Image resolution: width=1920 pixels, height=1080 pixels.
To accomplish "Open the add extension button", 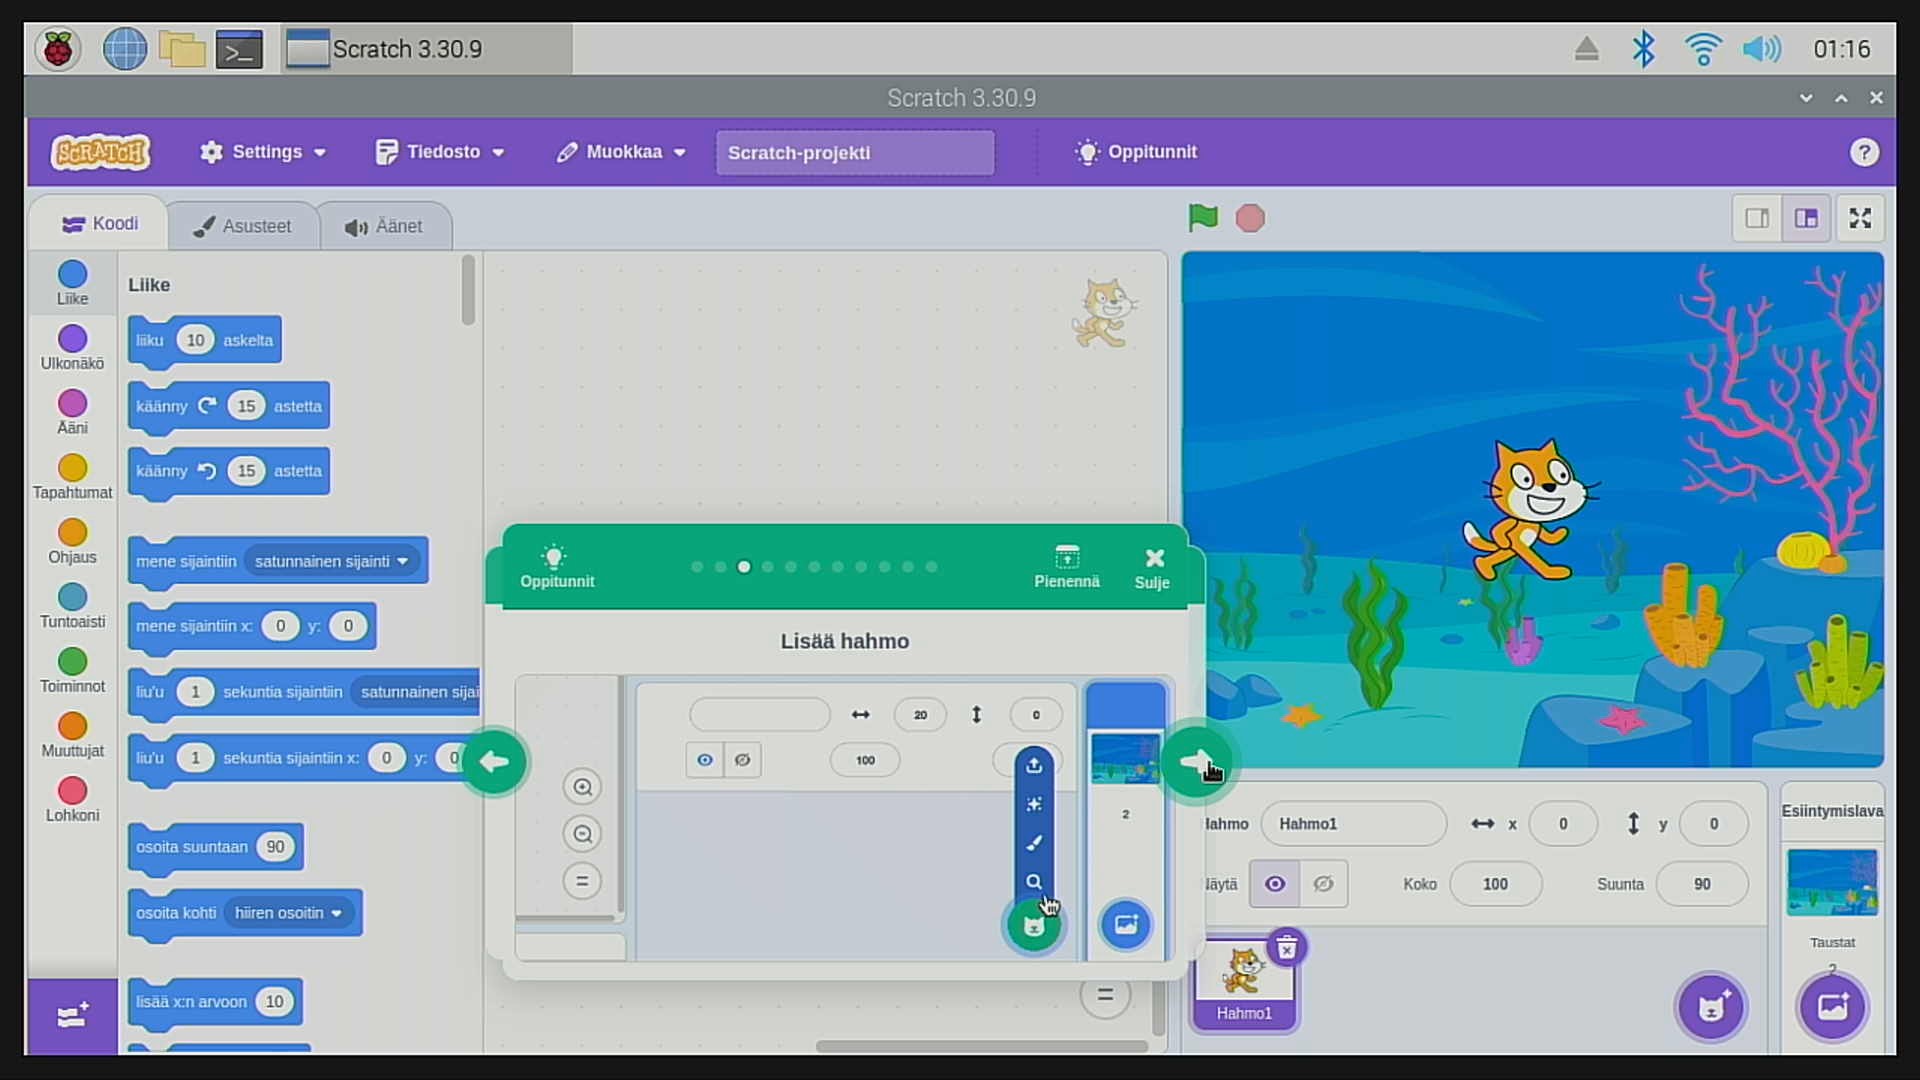I will [x=72, y=1016].
